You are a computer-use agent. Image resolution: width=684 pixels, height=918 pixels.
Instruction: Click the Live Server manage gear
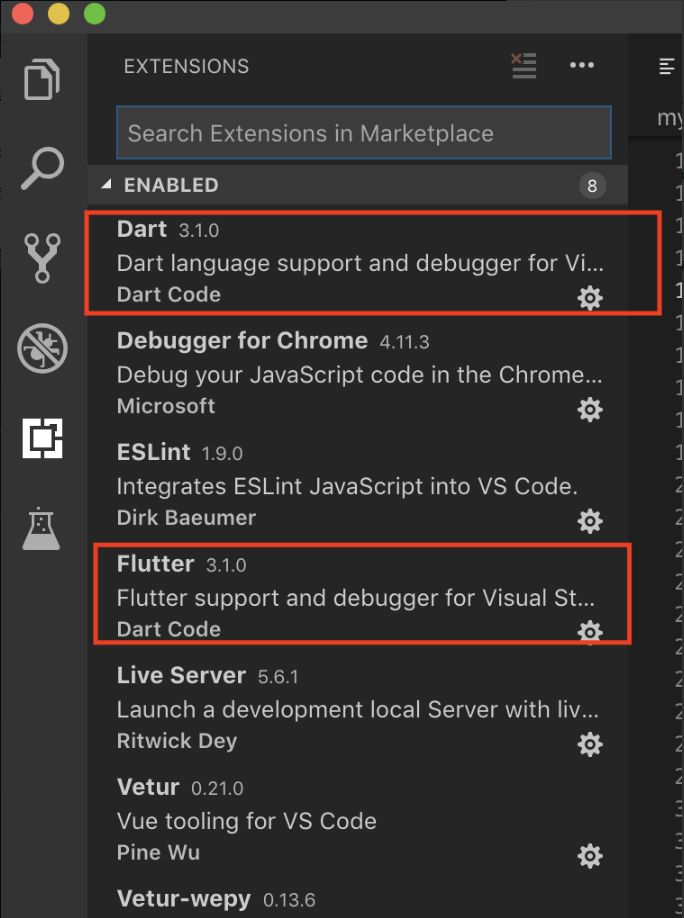590,744
